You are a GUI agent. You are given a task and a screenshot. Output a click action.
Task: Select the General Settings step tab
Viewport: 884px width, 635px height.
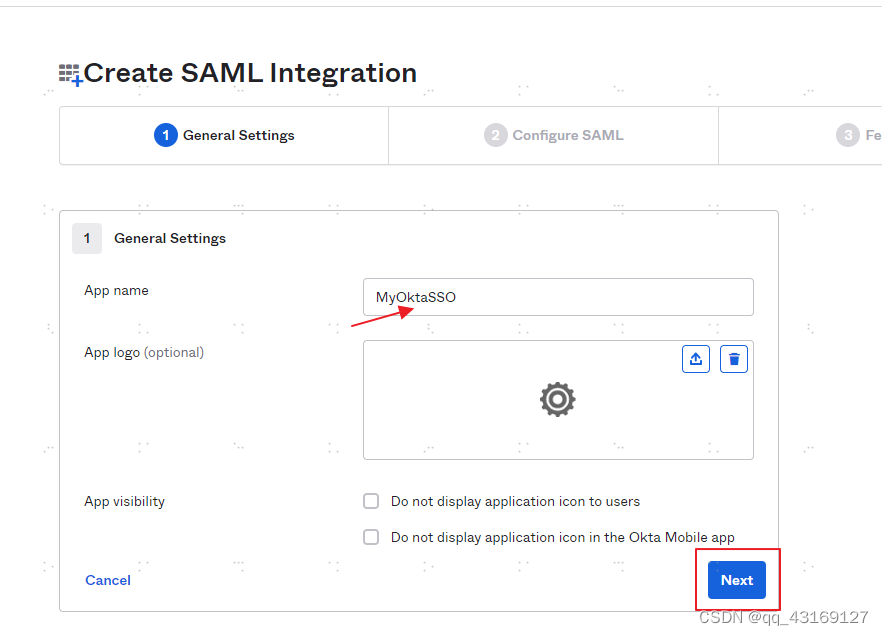[x=223, y=135]
